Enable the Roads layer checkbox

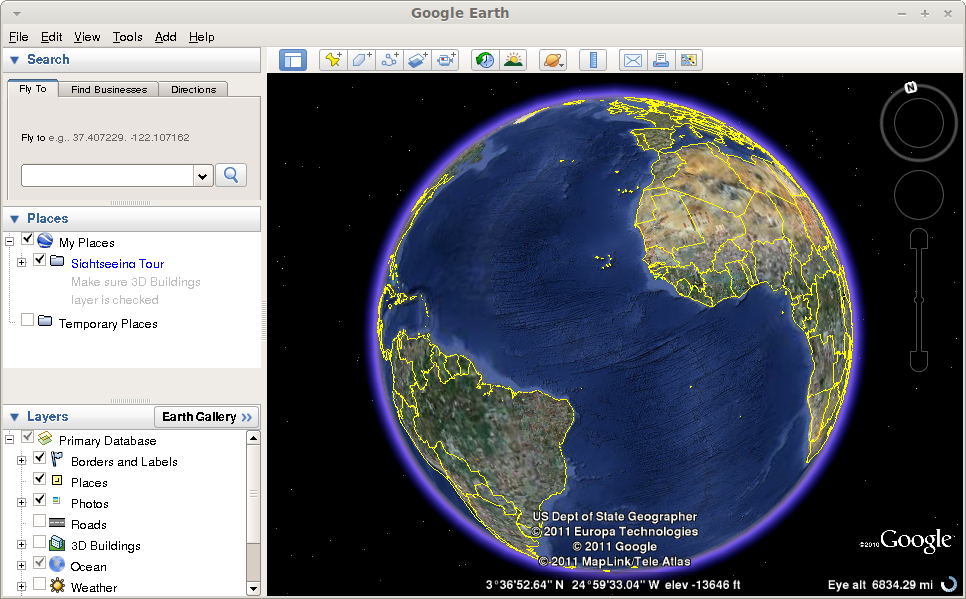(x=39, y=521)
